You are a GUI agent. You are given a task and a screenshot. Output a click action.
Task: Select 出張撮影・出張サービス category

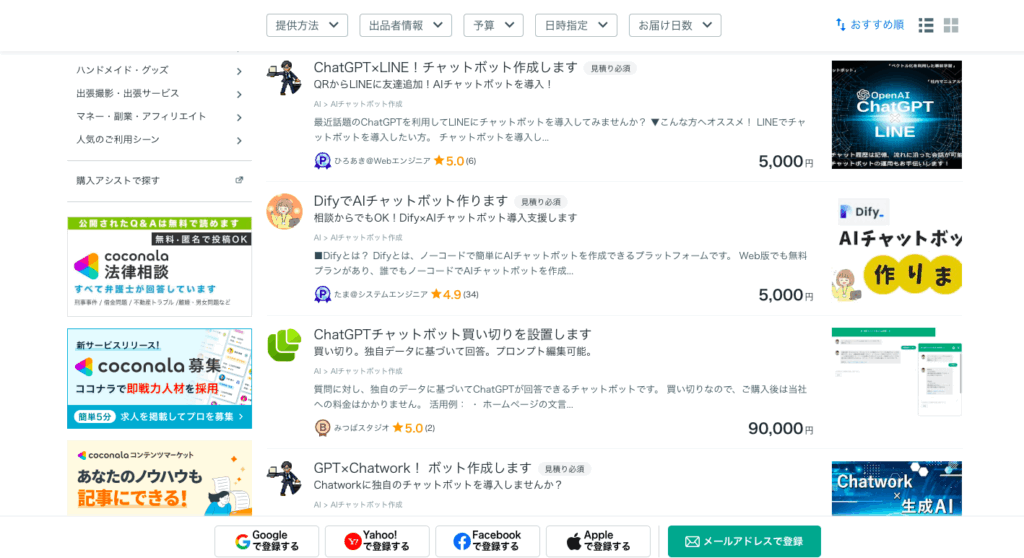click(x=127, y=93)
